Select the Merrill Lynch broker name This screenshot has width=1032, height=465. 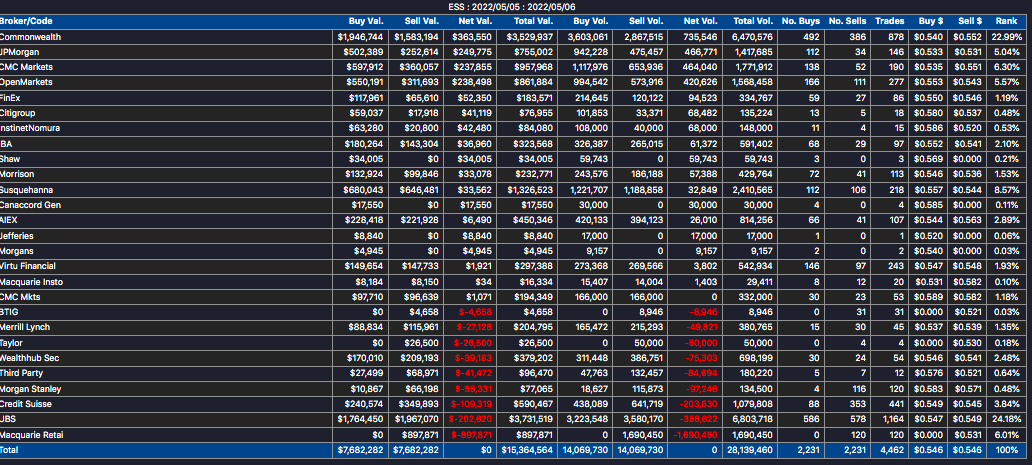coord(25,328)
